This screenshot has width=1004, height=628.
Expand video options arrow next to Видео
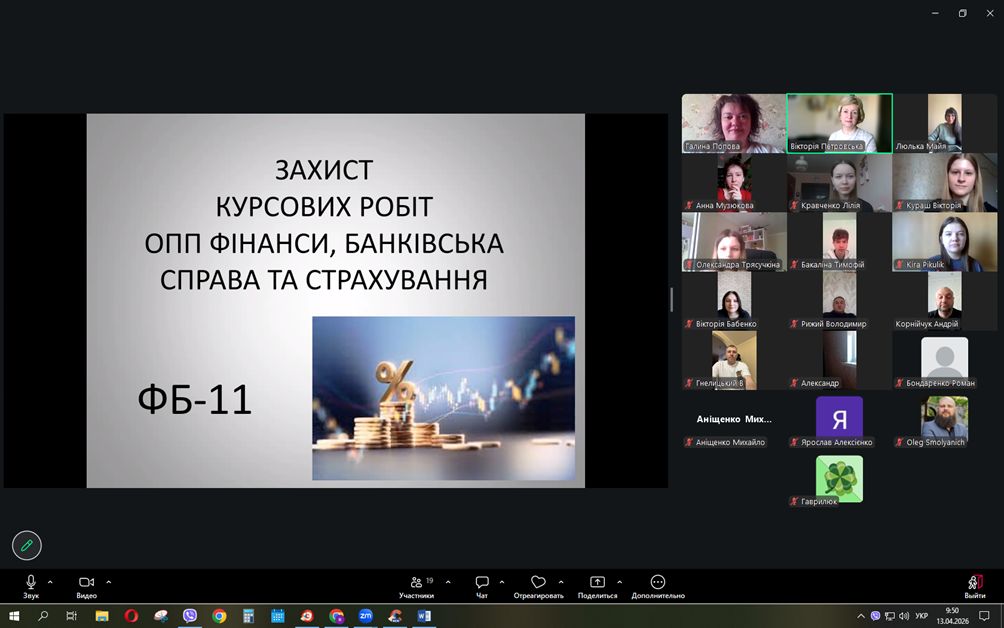[x=108, y=581]
